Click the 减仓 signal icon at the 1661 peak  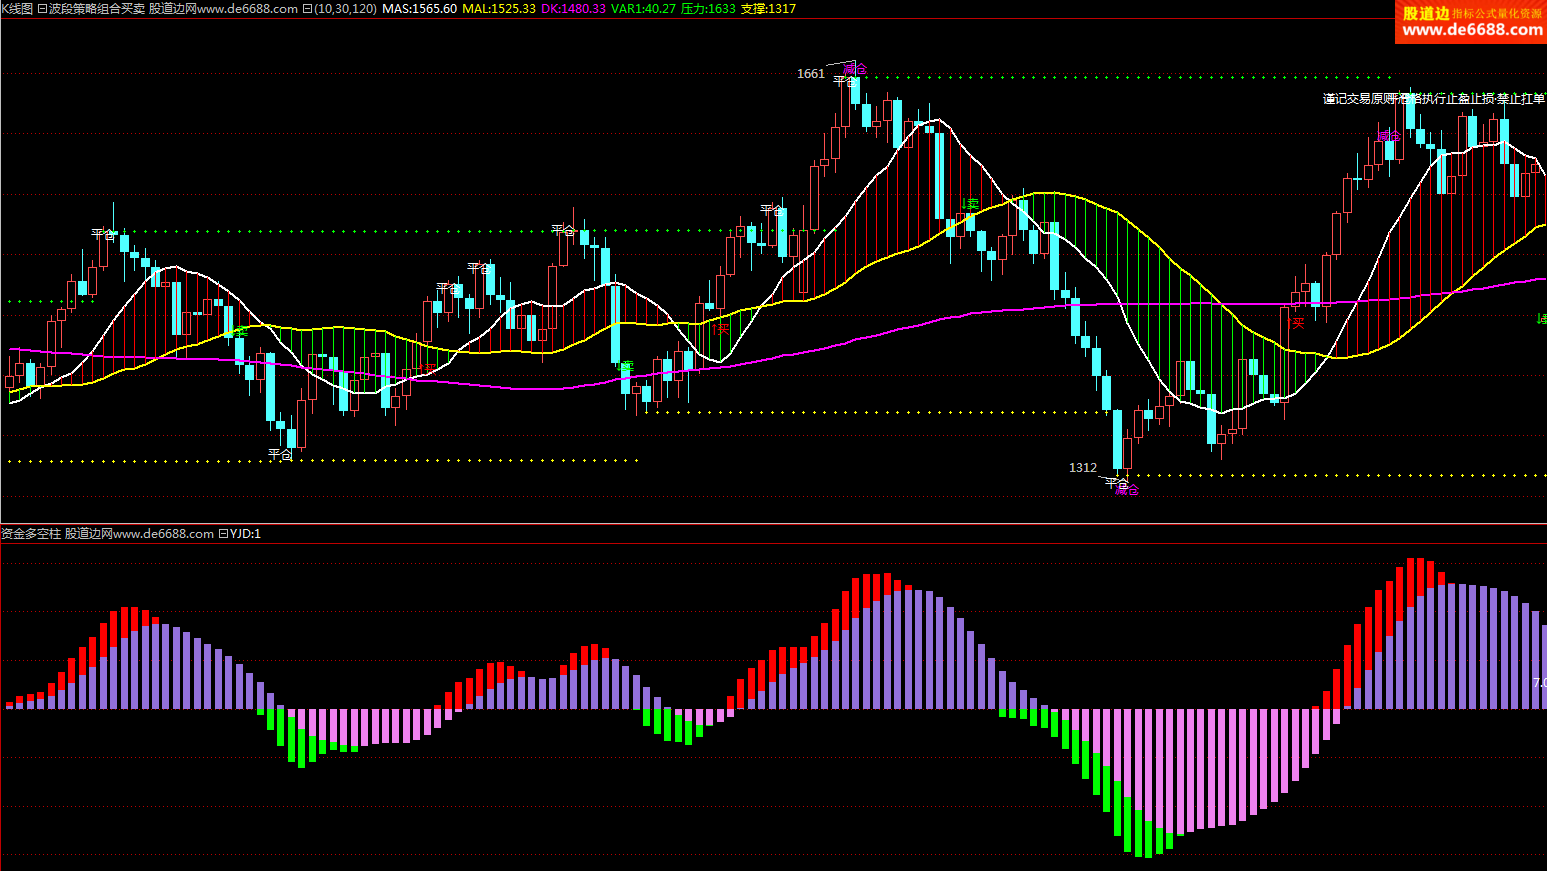pos(855,69)
